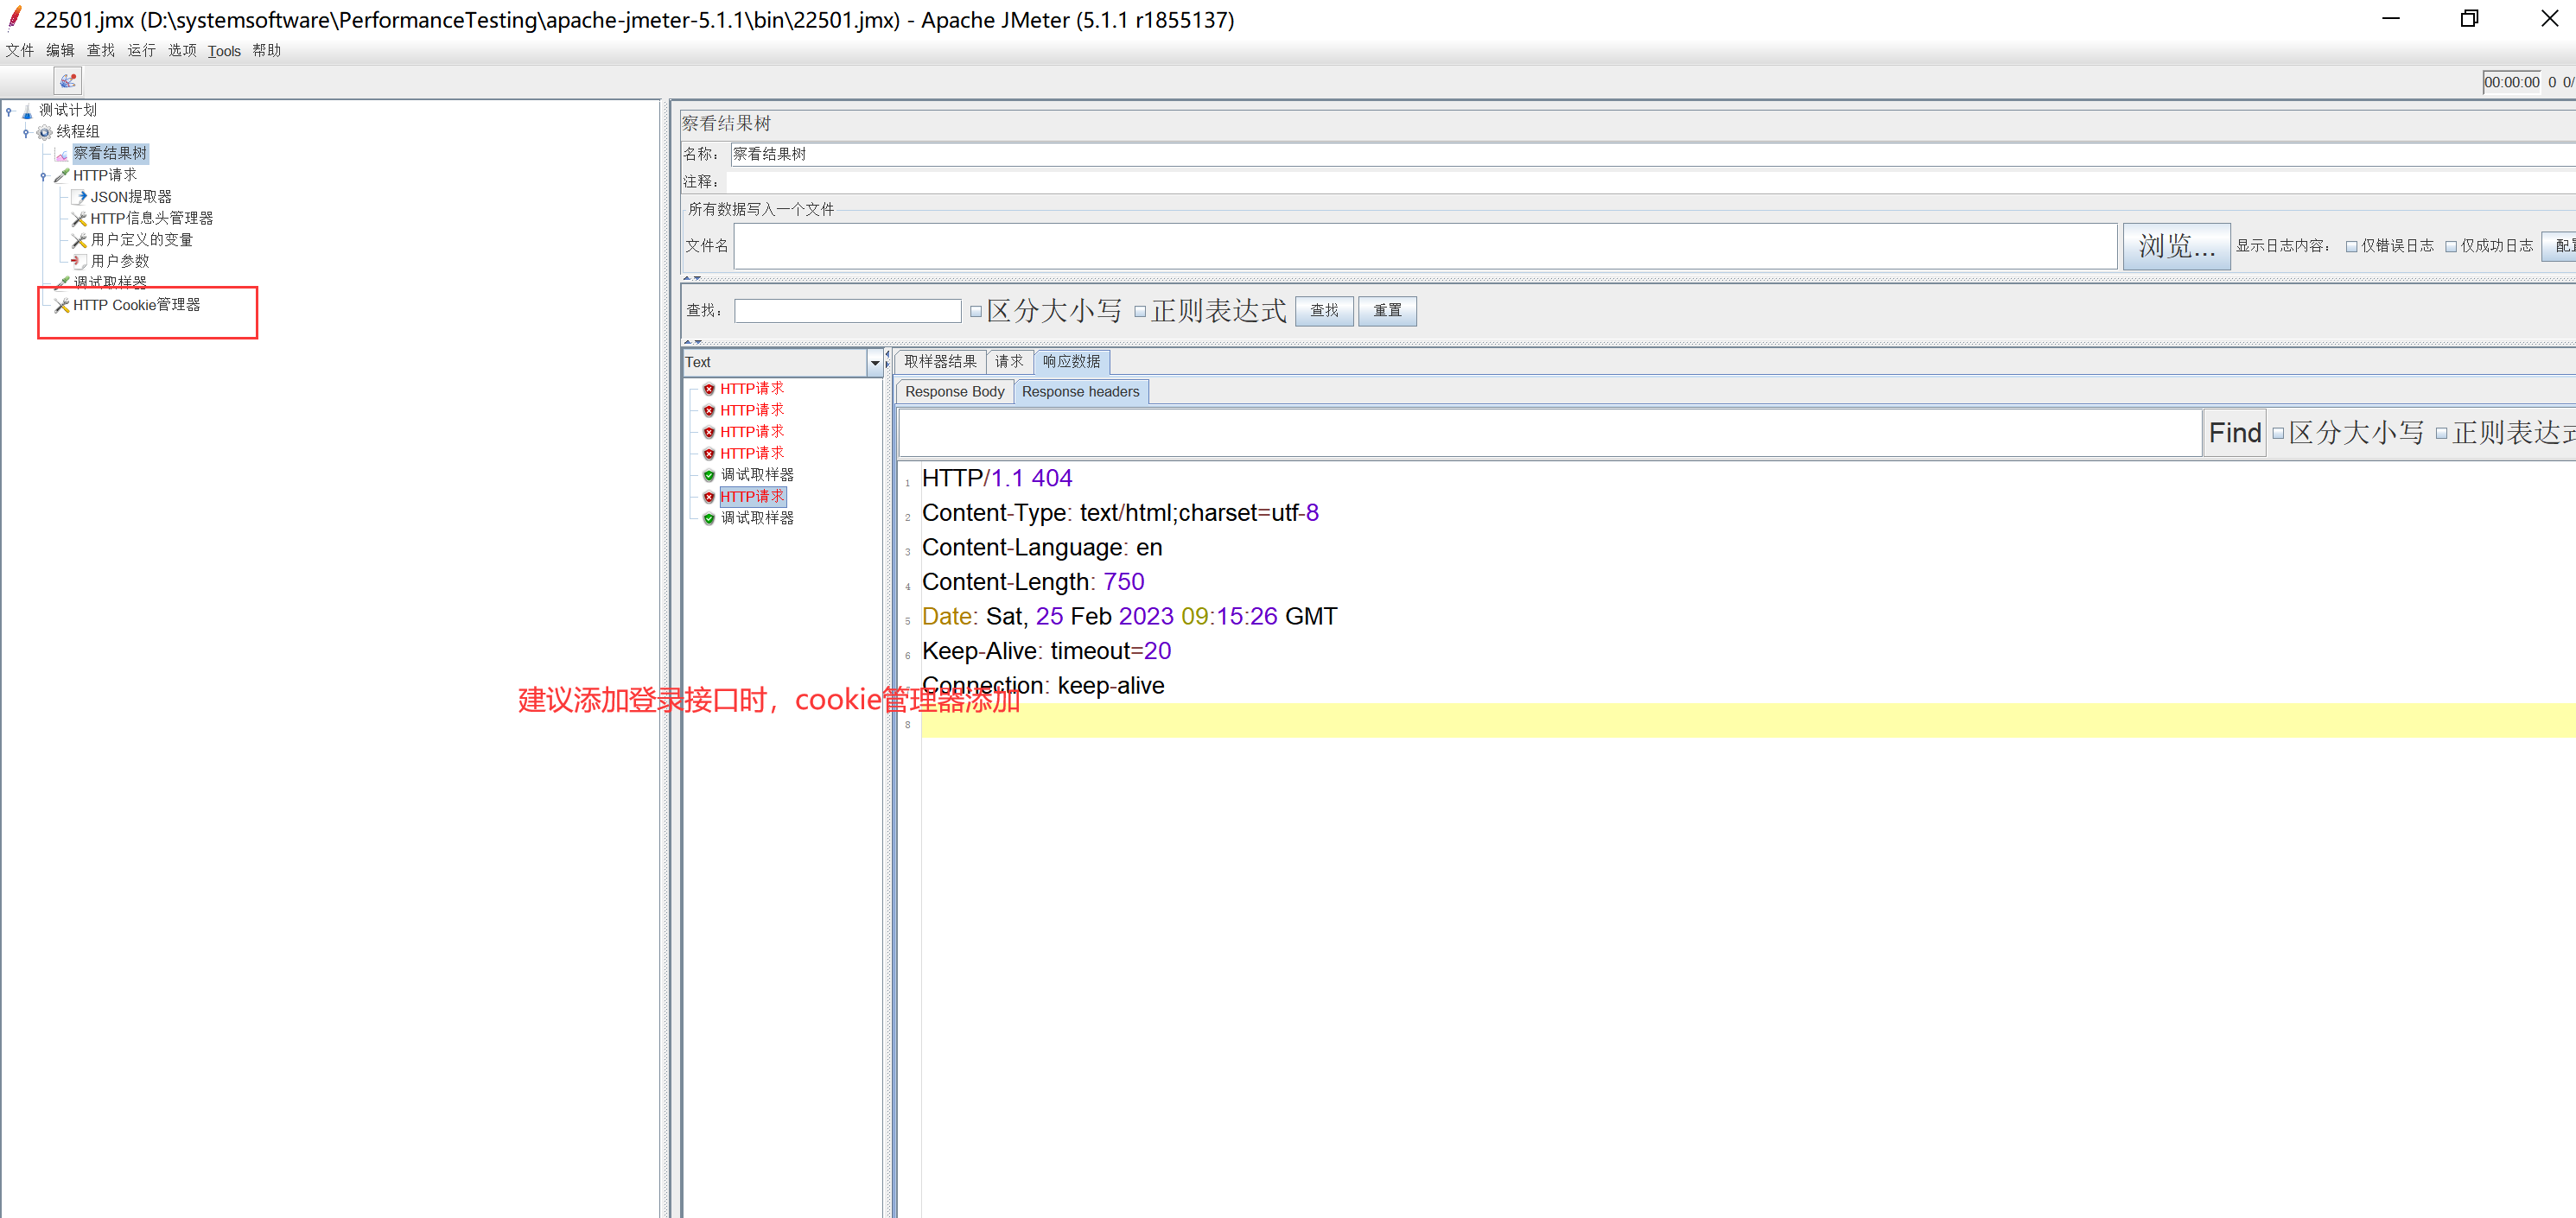The width and height of the screenshot is (2576, 1218).
Task: Click the JSON提取器 extractor icon
Action: 79,197
